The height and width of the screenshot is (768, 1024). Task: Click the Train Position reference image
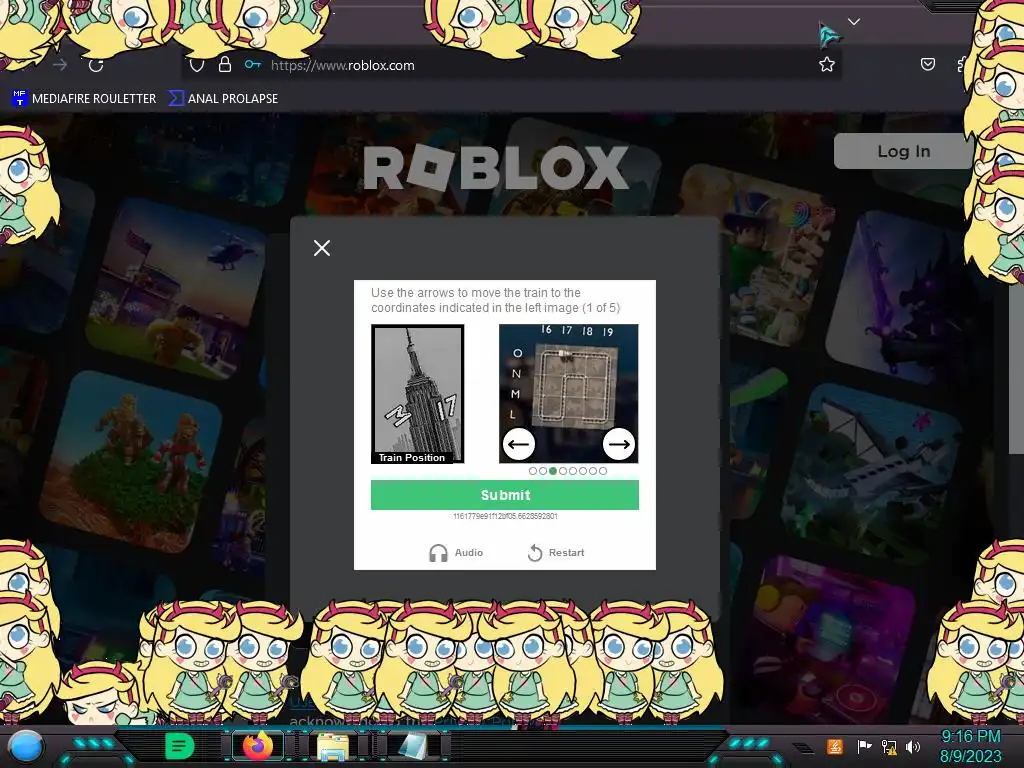[x=417, y=394]
